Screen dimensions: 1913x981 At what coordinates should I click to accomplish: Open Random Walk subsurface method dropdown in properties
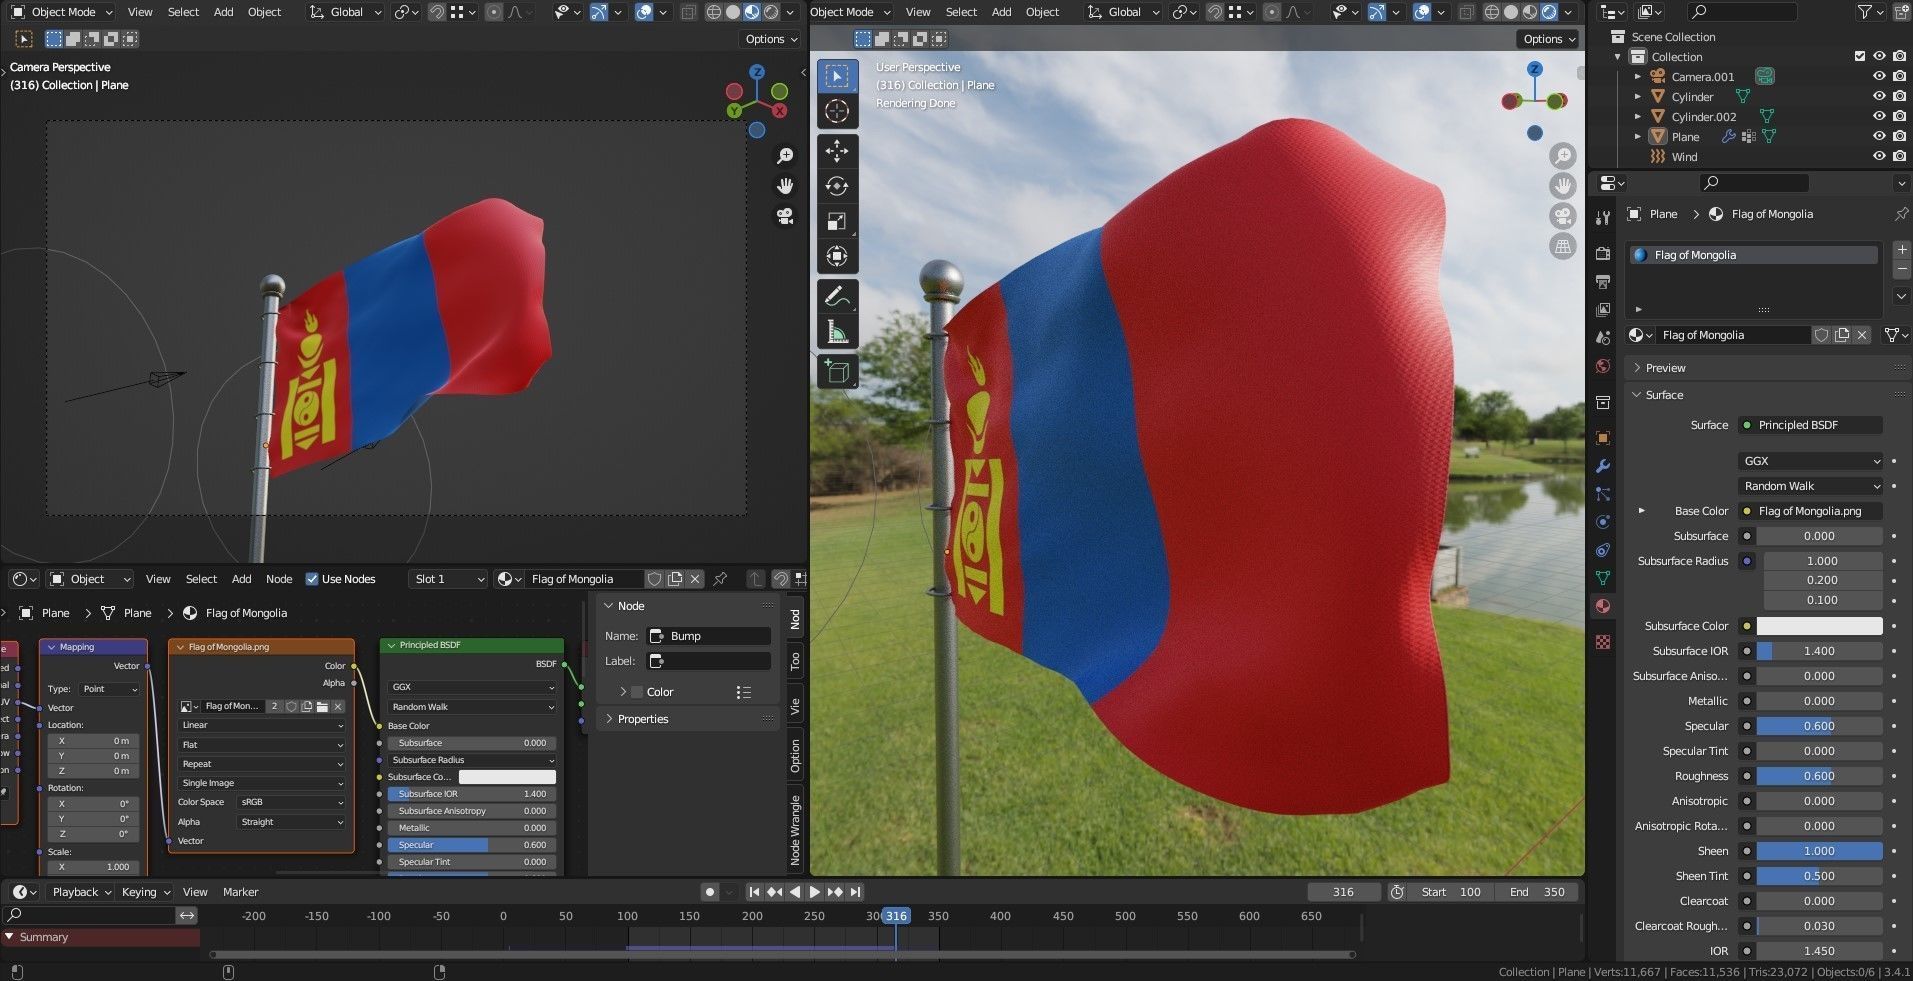(1811, 486)
